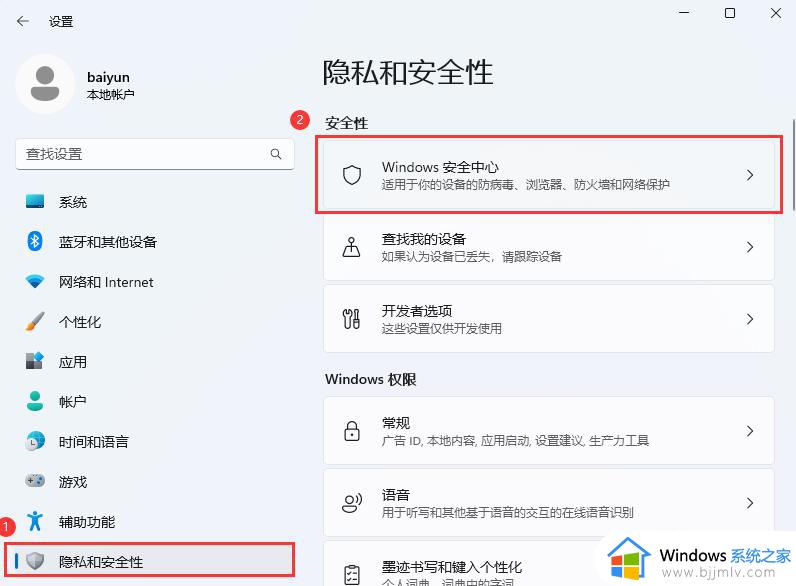This screenshot has width=796, height=586.
Task: Click the 开发者选项 tools icon
Action: click(x=351, y=319)
